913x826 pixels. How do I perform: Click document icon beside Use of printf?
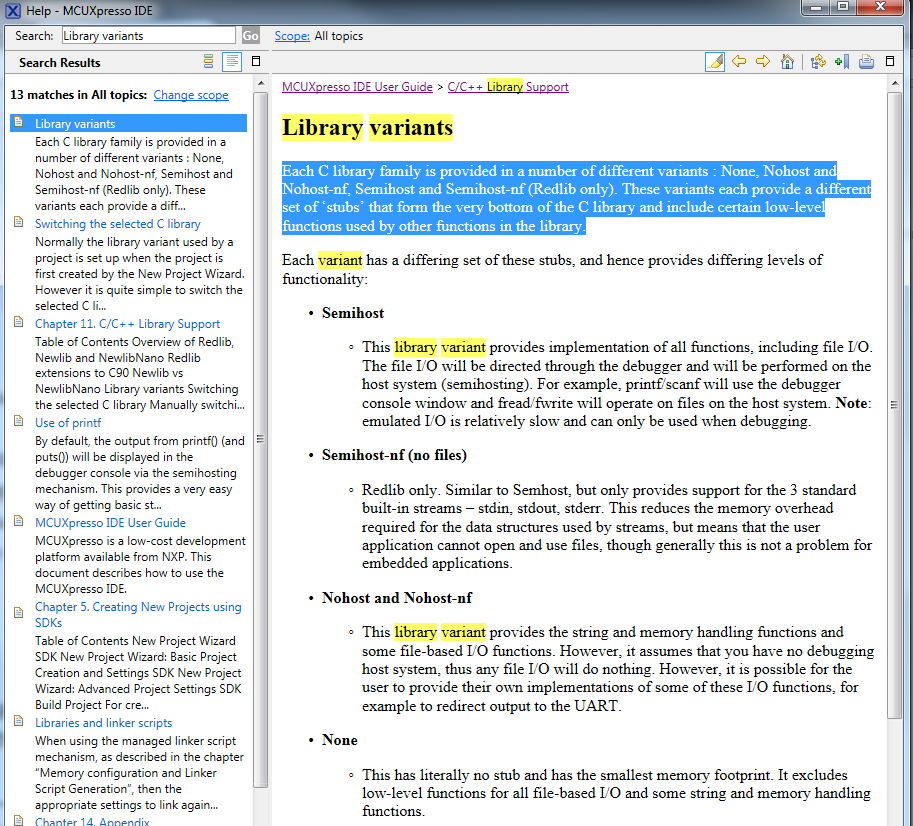click(x=19, y=421)
